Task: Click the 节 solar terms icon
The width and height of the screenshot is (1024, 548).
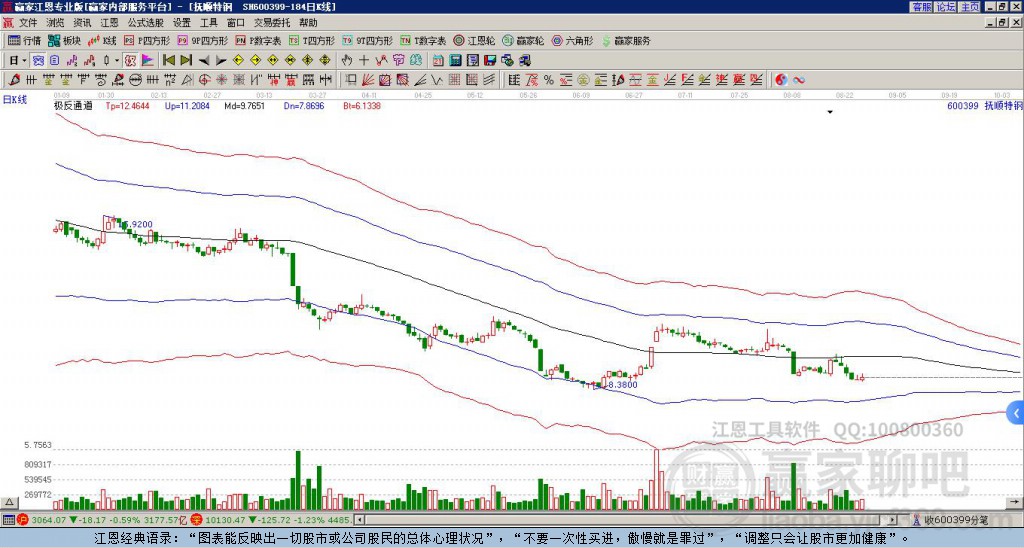Action: point(398,61)
